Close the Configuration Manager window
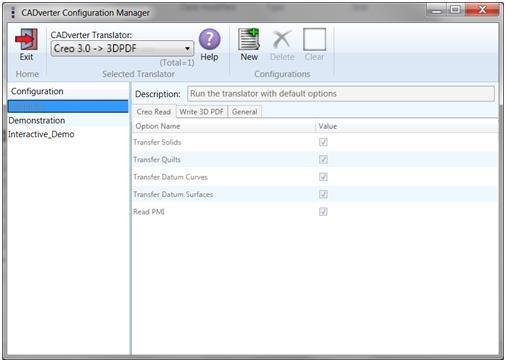 click(x=482, y=10)
